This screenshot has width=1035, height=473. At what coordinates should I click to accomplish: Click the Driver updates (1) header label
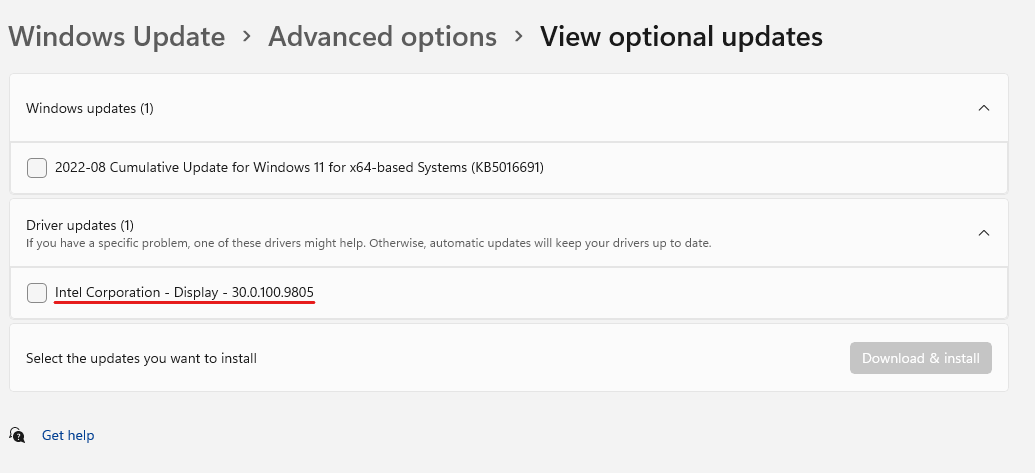pyautogui.click(x=80, y=226)
